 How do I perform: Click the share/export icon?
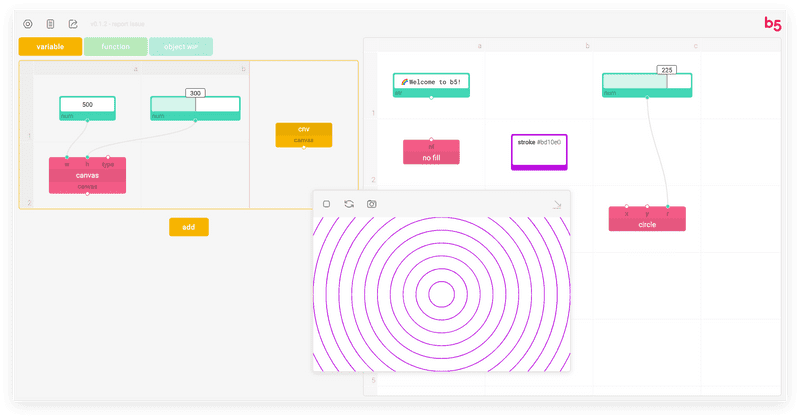coord(73,24)
